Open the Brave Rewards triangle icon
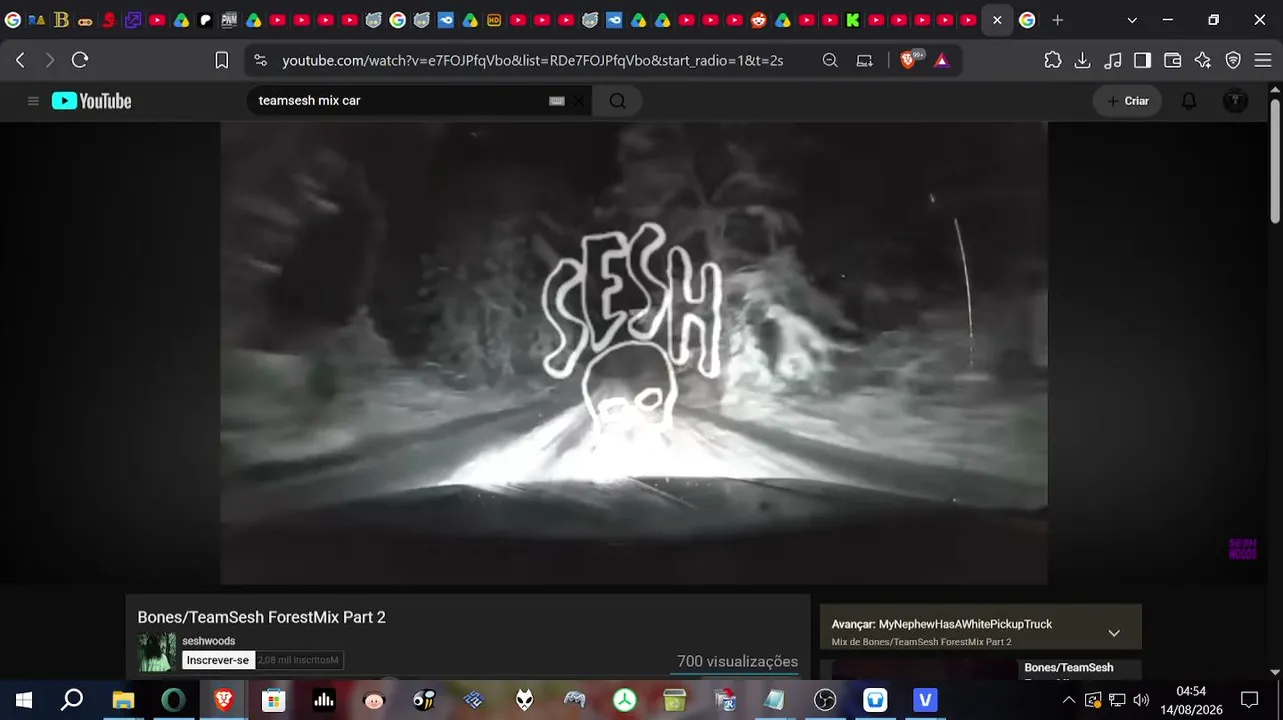Viewport: 1283px width, 720px height. coord(941,60)
